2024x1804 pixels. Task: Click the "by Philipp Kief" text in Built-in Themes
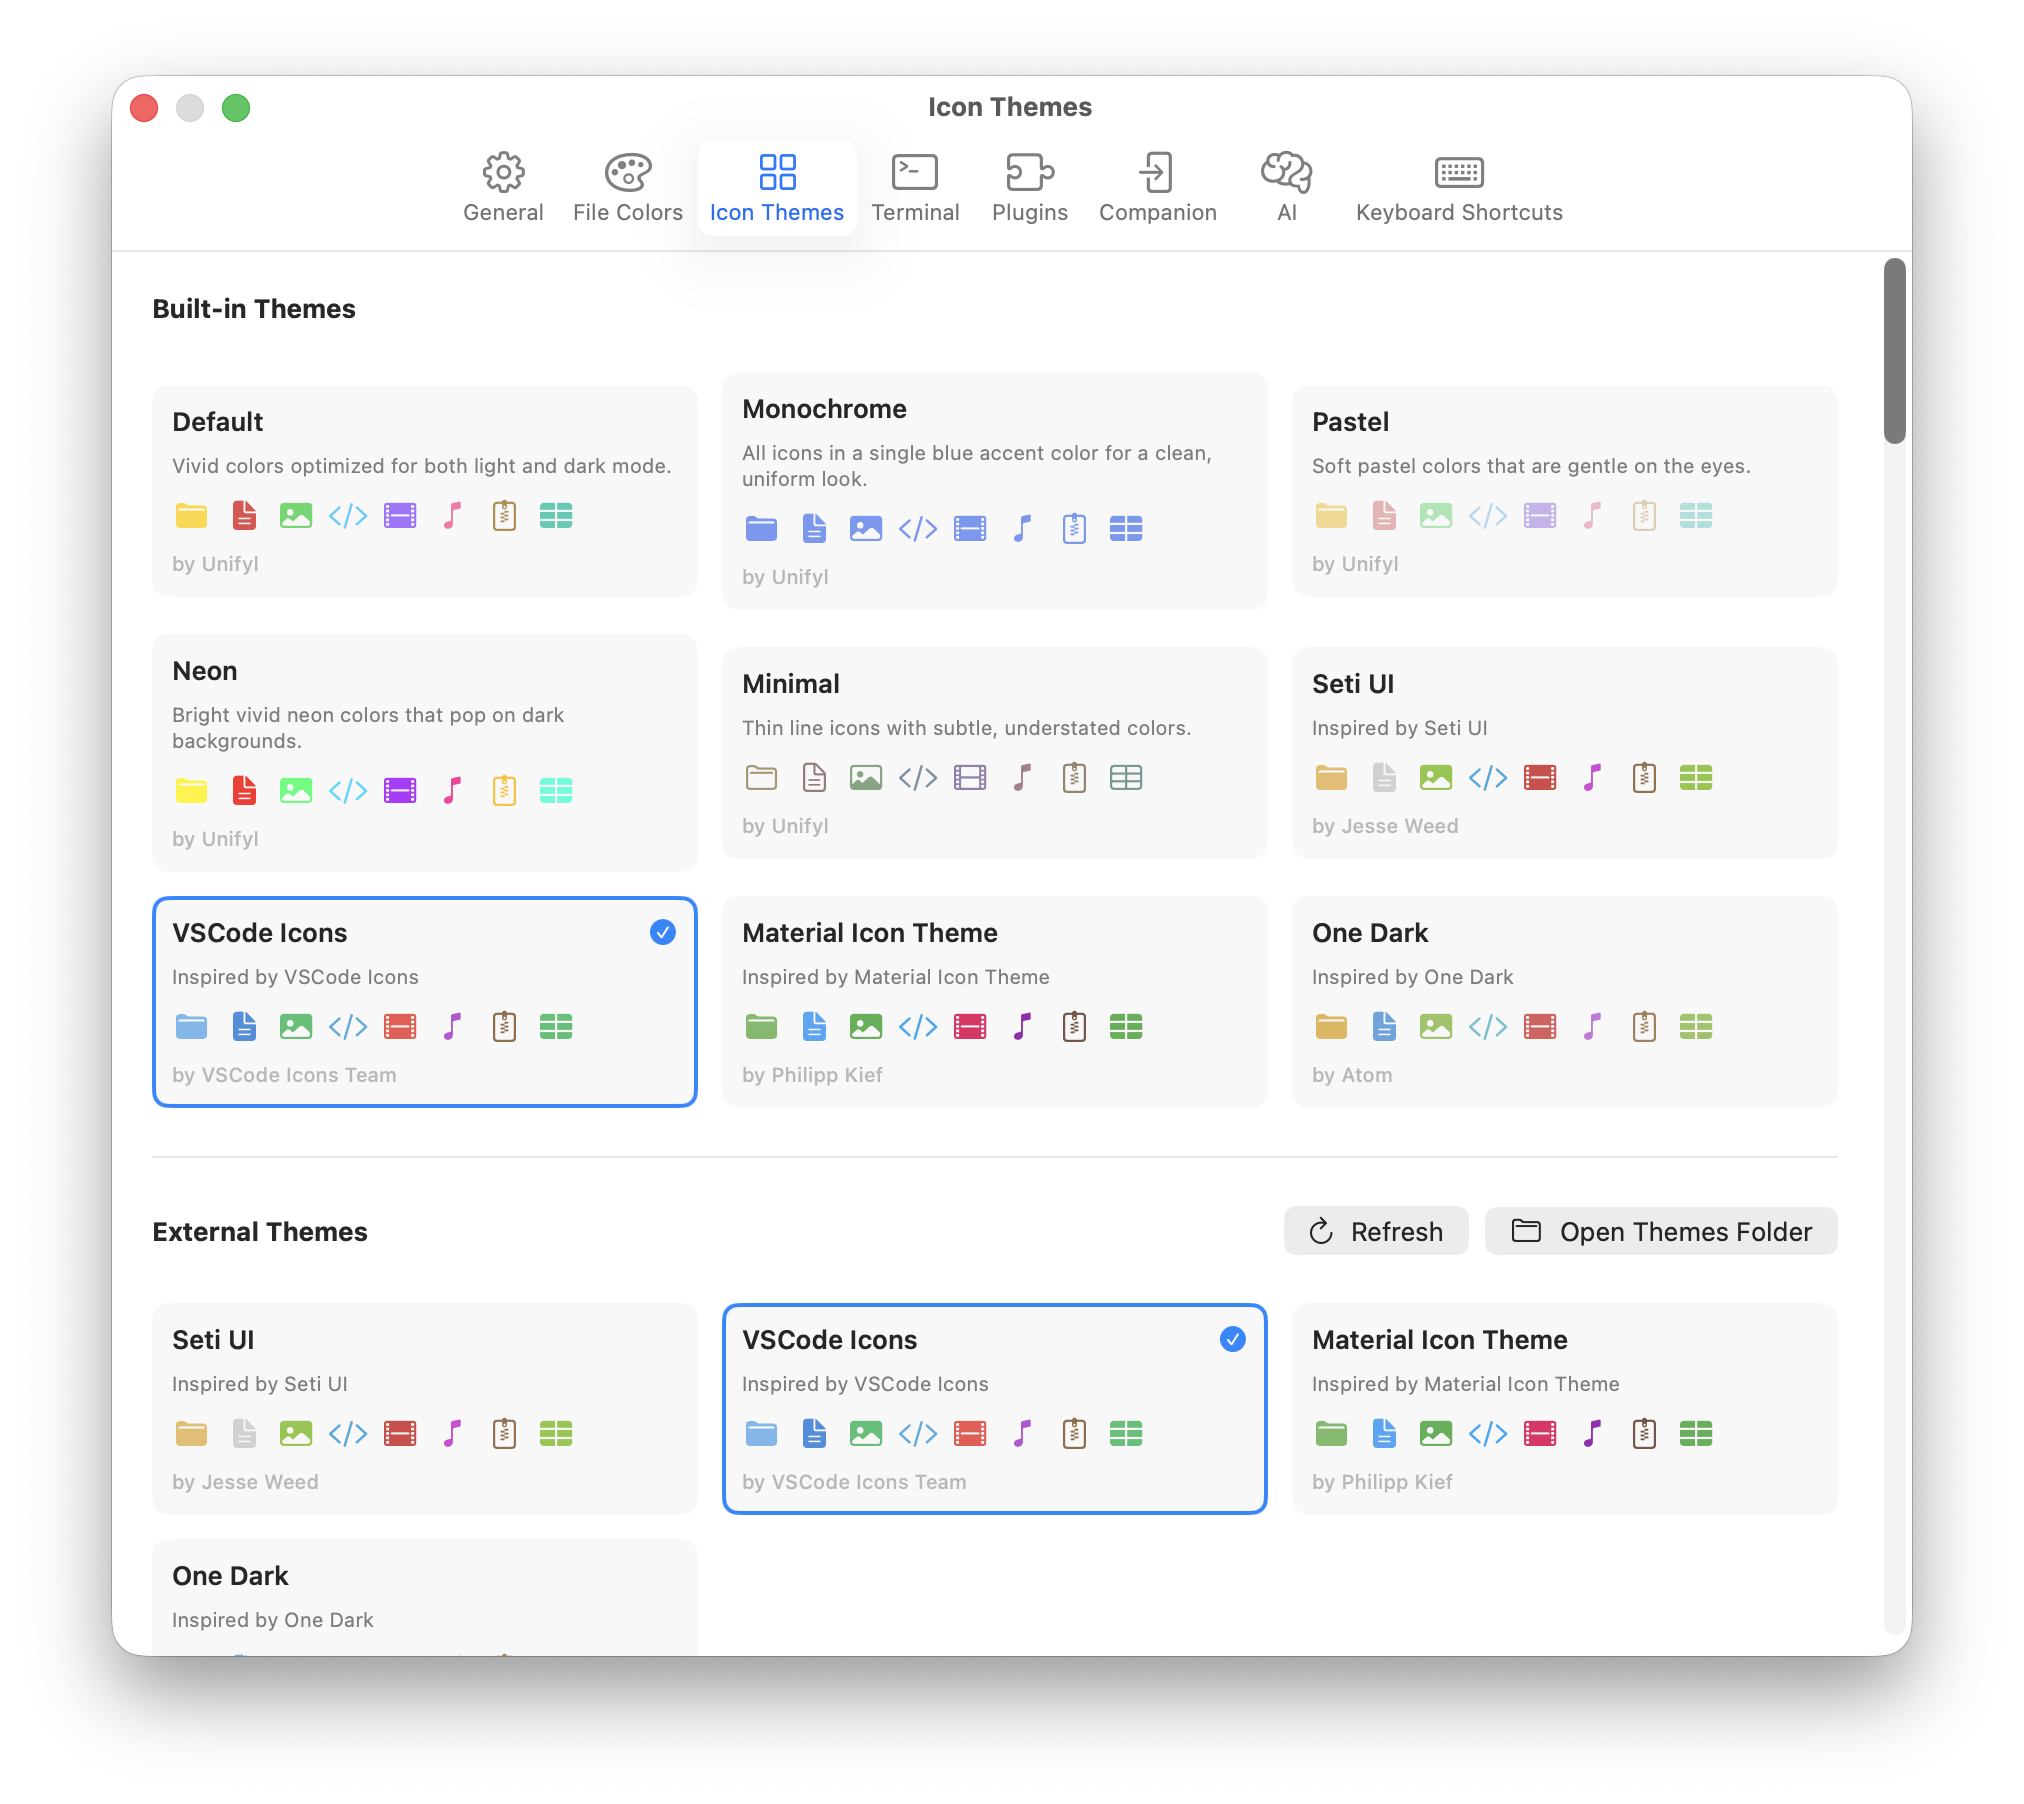[x=812, y=1075]
